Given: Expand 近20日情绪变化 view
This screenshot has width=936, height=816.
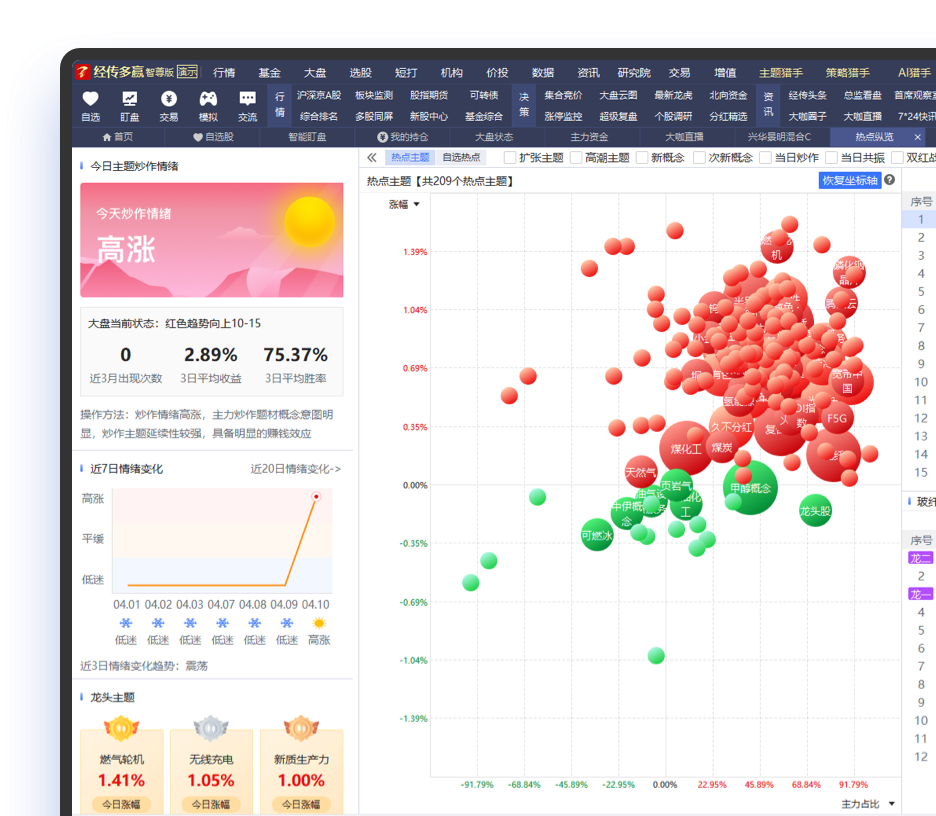Looking at the screenshot, I should click(295, 469).
